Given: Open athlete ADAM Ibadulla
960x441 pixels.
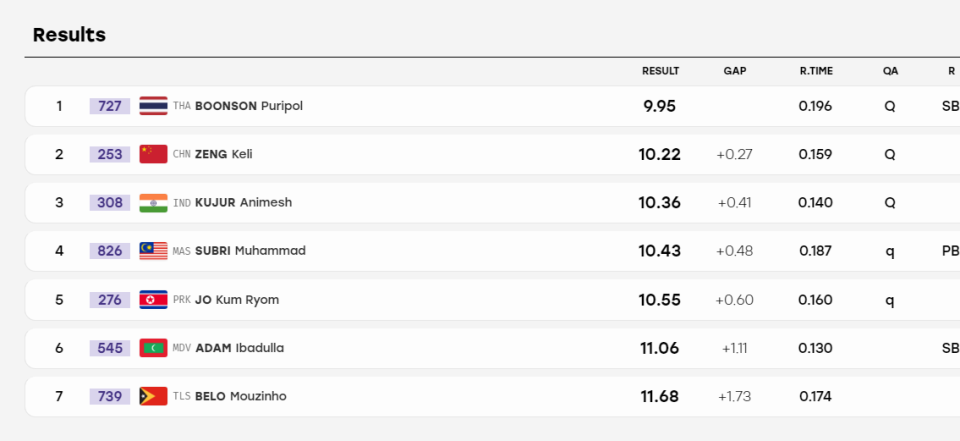Looking at the screenshot, I should (x=239, y=348).
